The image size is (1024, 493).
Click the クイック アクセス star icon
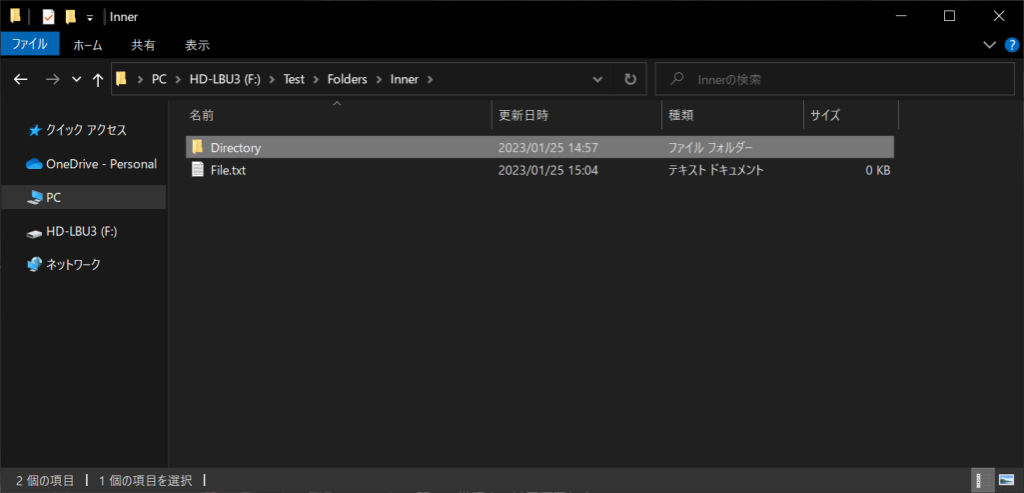[35, 131]
